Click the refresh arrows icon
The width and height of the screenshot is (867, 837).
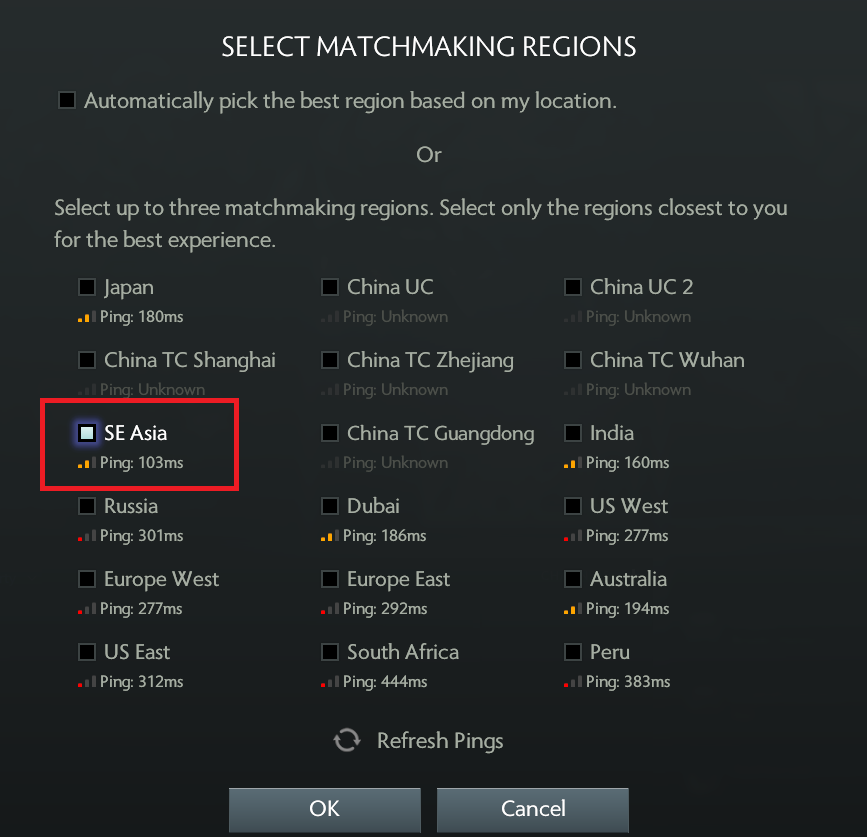(x=347, y=740)
